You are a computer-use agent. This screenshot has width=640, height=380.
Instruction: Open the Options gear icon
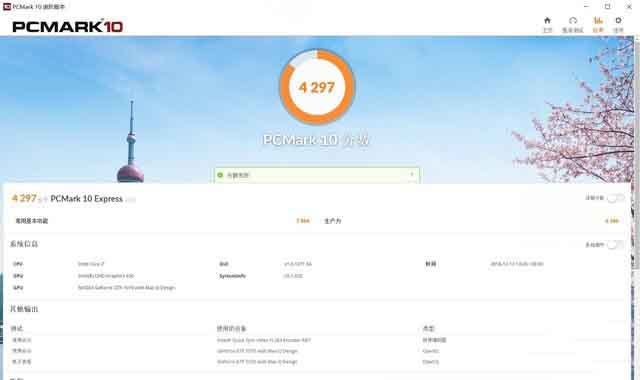pos(618,21)
